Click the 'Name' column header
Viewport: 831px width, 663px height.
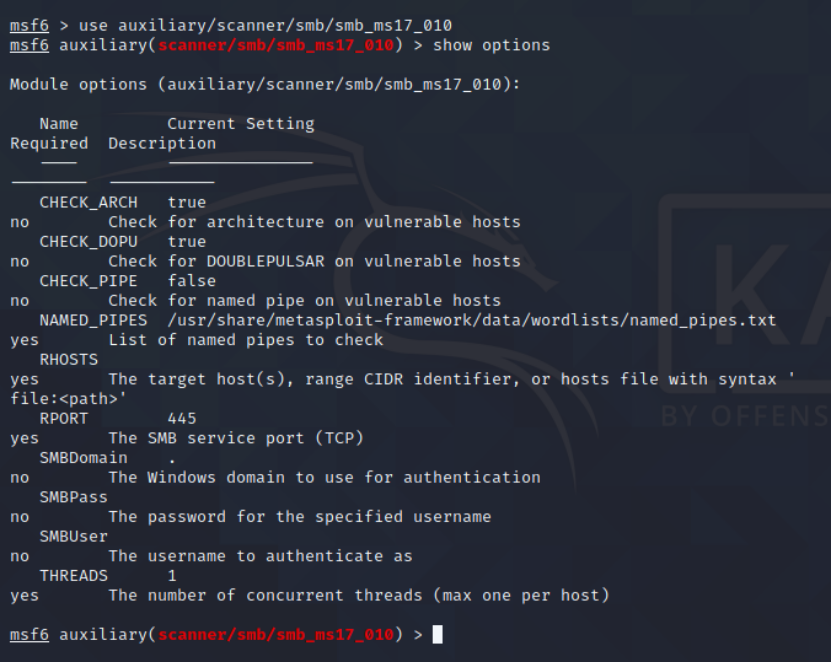click(59, 124)
